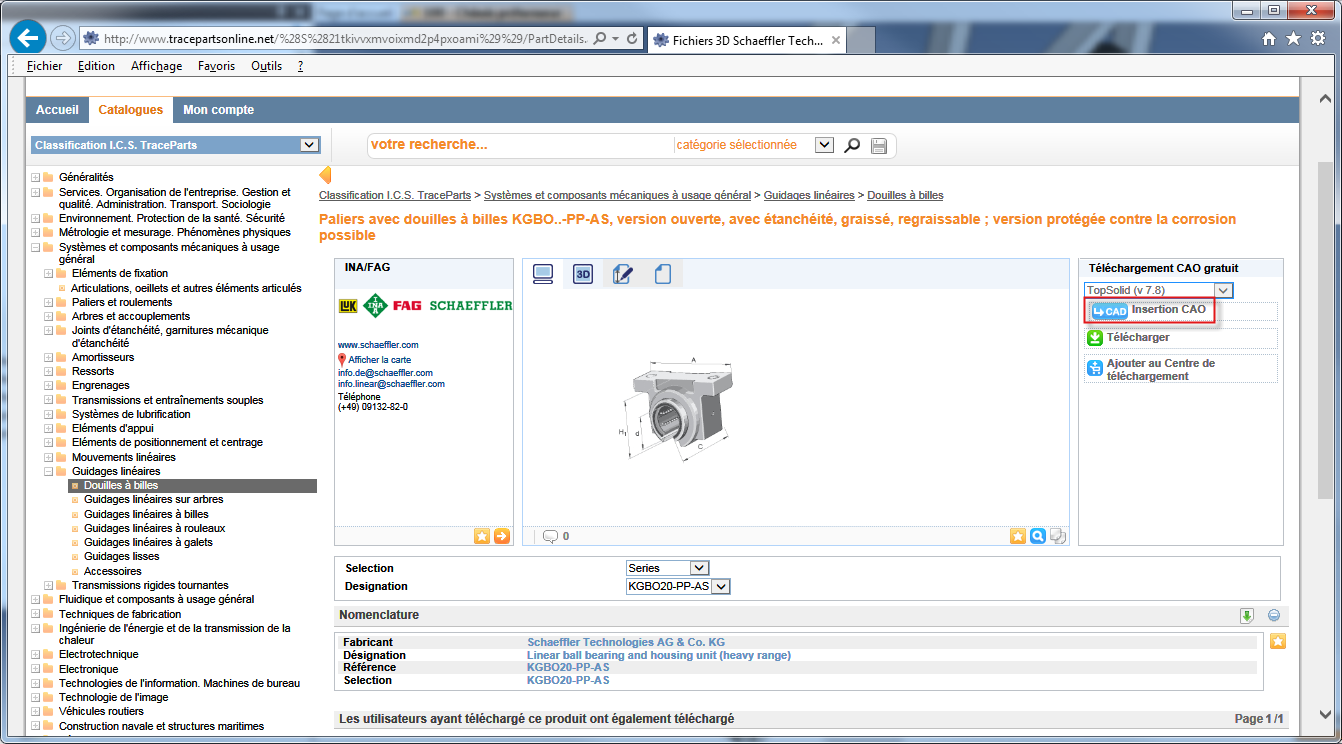
Task: Click the blue cart icon for Centre de téléchargement
Action: pyautogui.click(x=1095, y=369)
